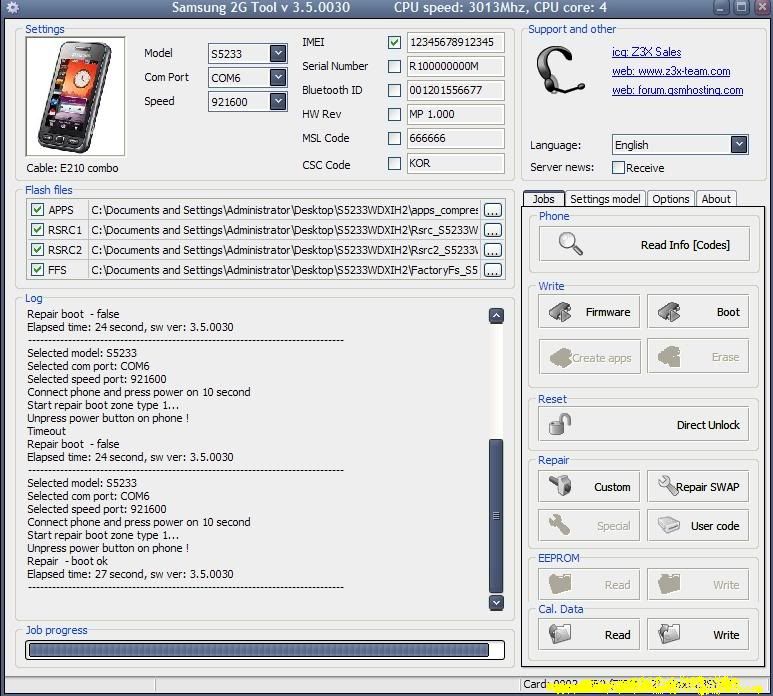Click the HW Rev MP 1.000 field
Image resolution: width=773 pixels, height=696 pixels.
[x=456, y=114]
